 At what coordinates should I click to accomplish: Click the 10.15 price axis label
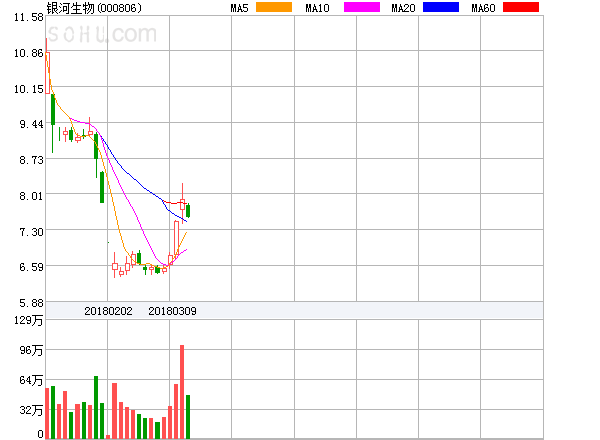point(29,89)
